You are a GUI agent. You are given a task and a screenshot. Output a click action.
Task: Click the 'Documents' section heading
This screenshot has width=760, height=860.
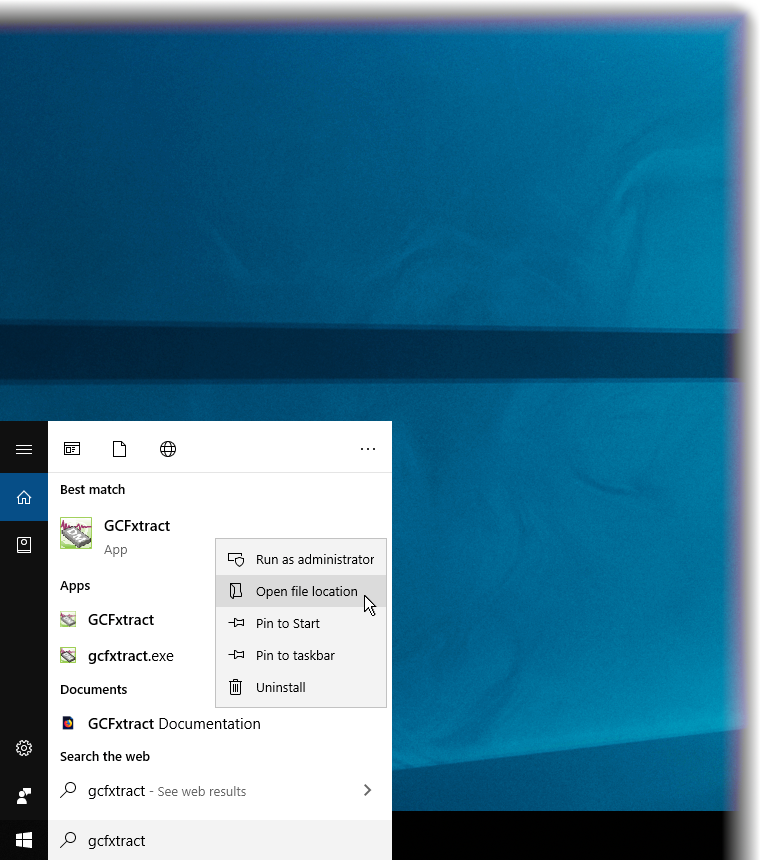[94, 689]
